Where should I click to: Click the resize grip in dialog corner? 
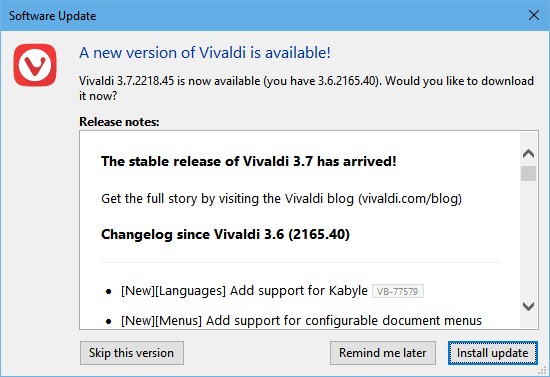tap(543, 370)
